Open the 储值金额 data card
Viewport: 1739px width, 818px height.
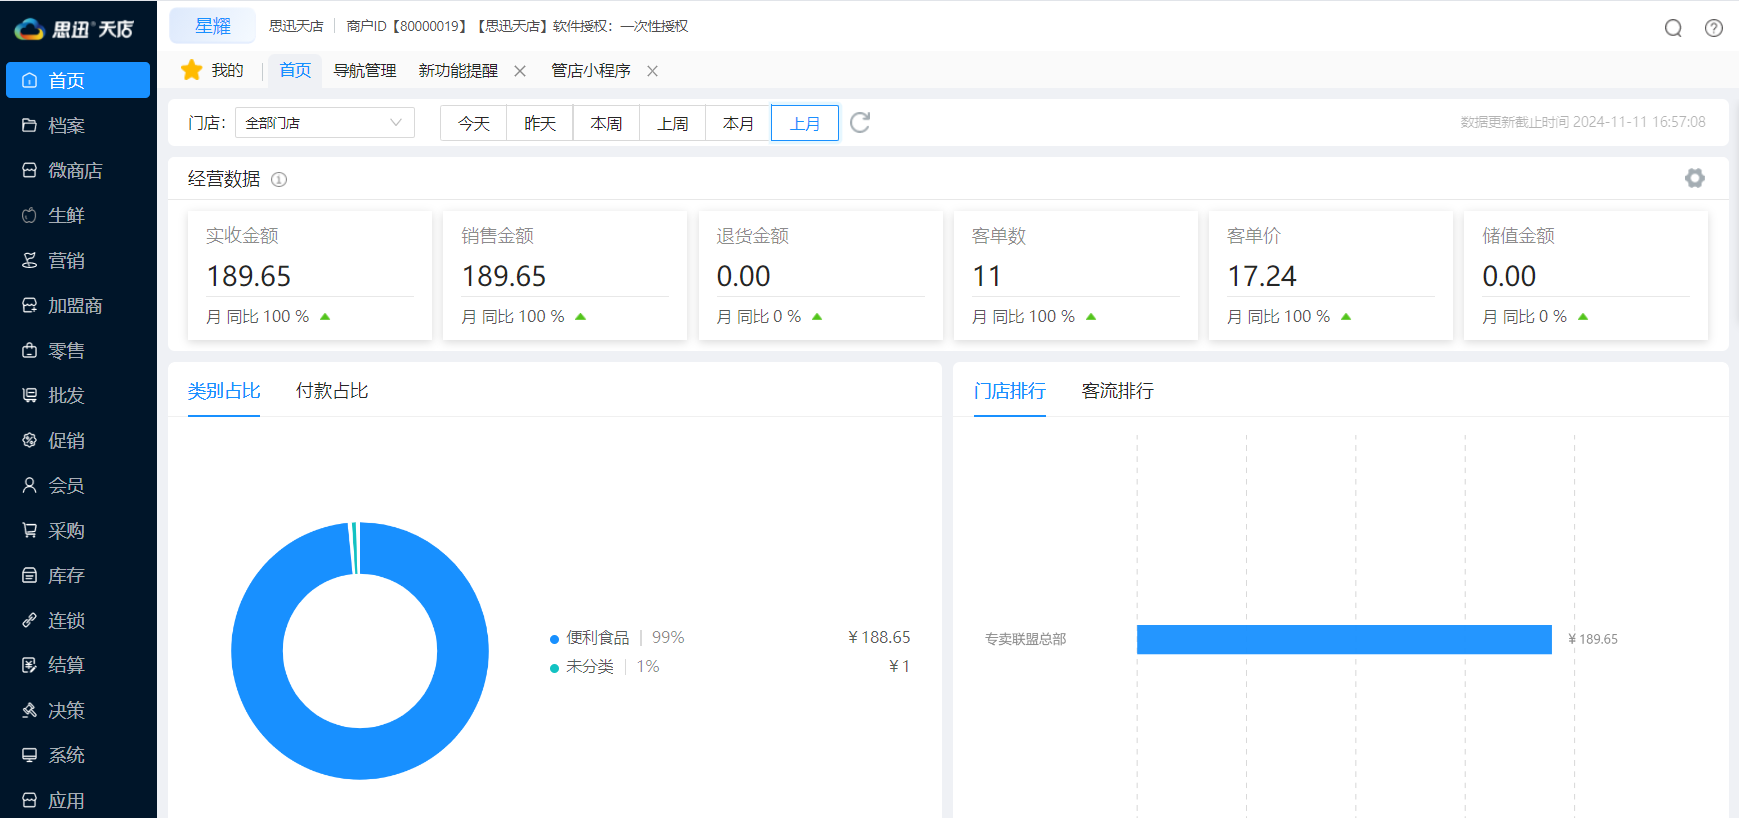point(1586,275)
